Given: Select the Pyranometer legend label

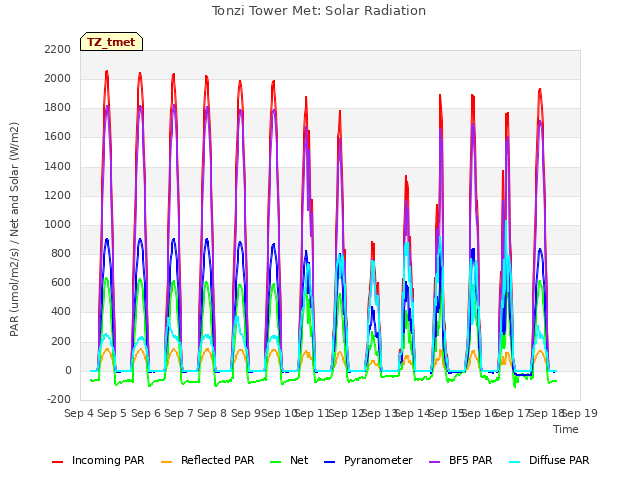Looking at the screenshot, I should pos(378,460).
